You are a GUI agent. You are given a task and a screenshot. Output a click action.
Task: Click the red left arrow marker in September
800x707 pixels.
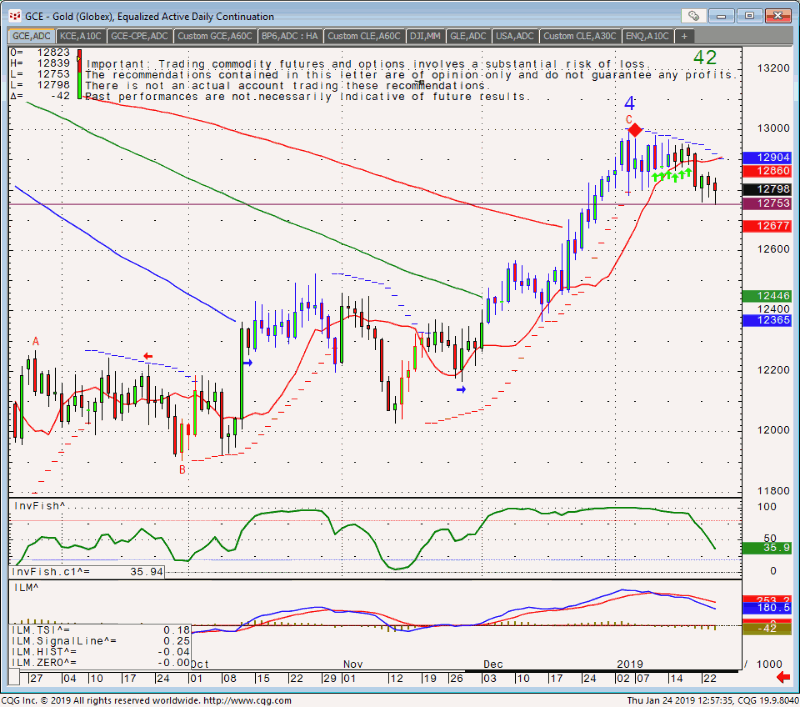148,356
